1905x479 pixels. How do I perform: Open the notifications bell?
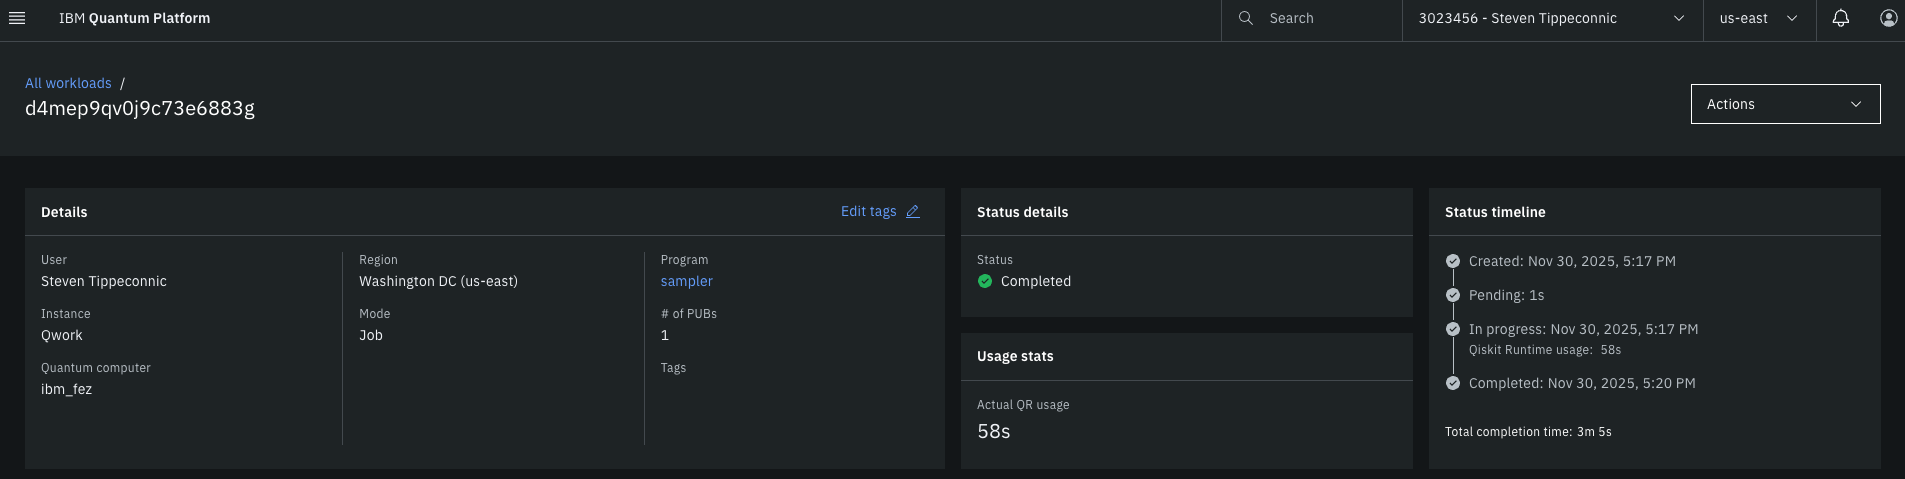point(1840,18)
